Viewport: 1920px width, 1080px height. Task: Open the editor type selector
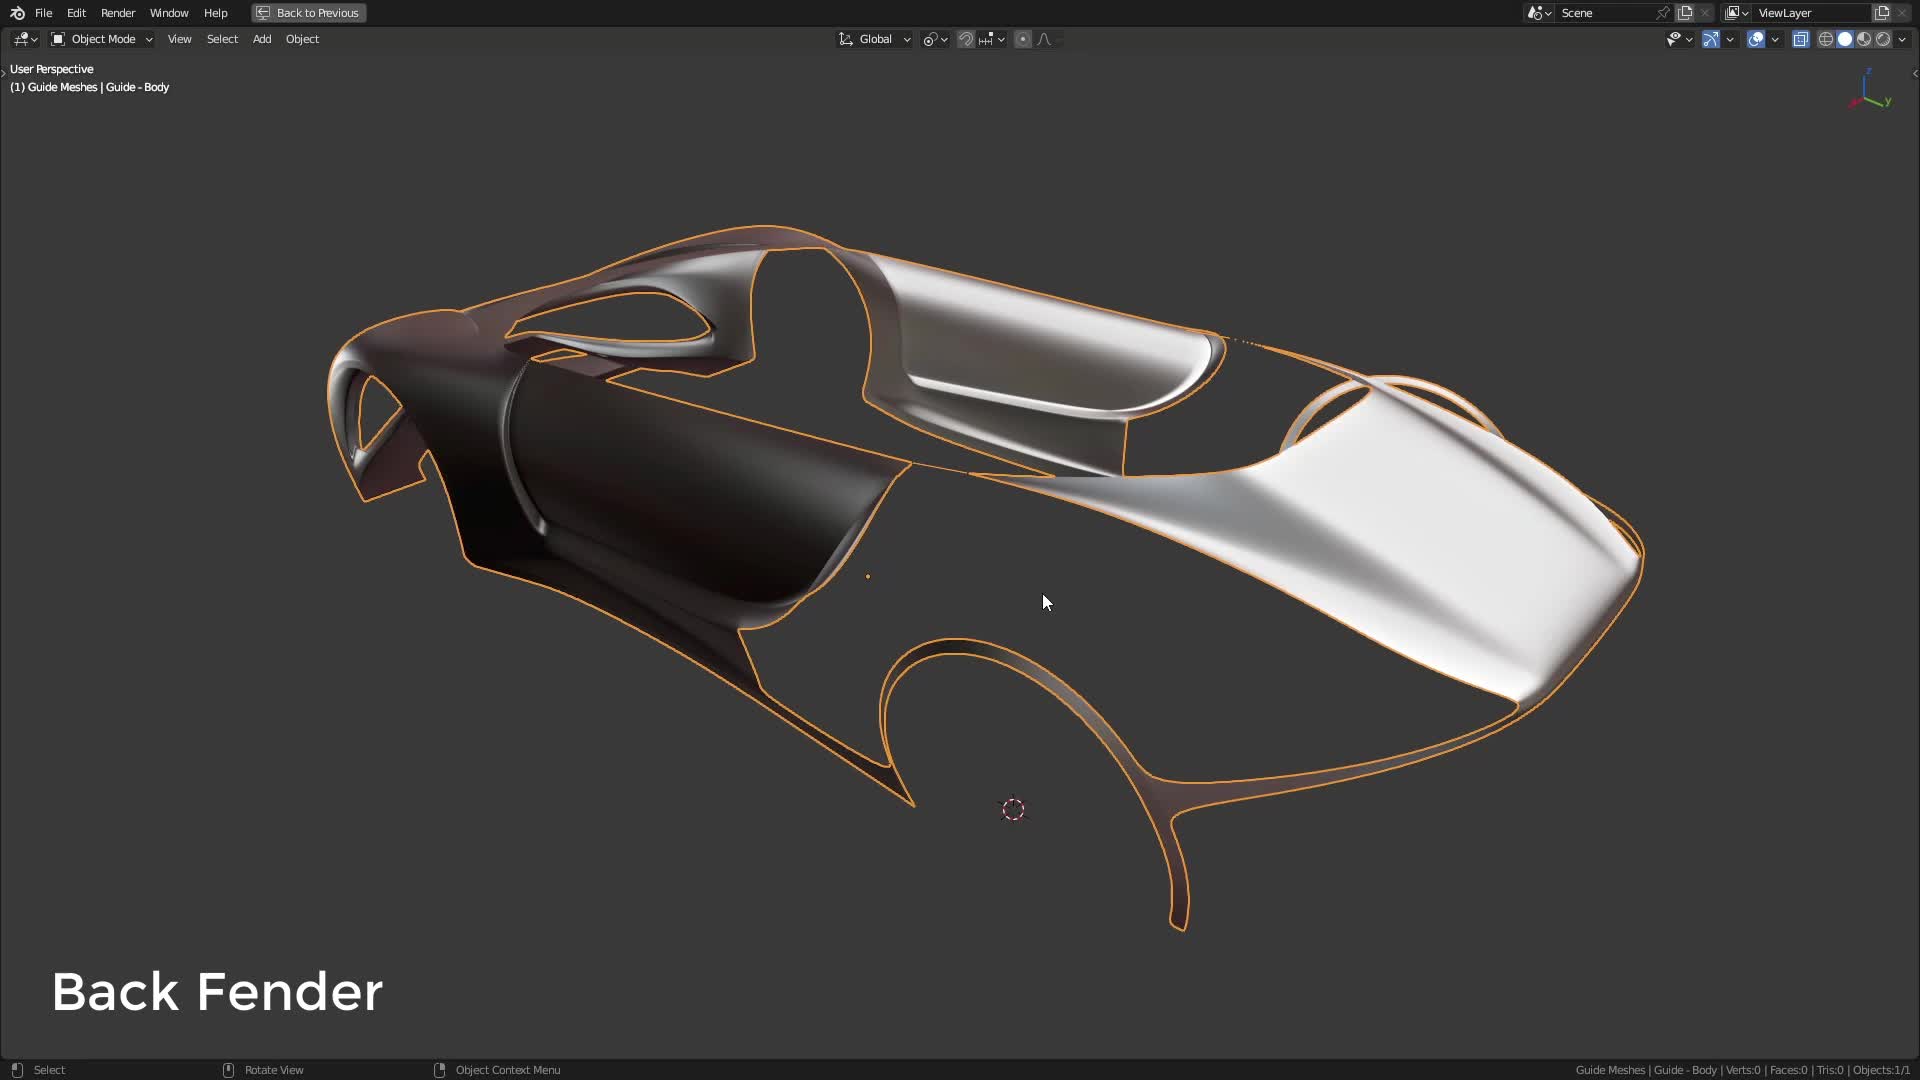[25, 39]
